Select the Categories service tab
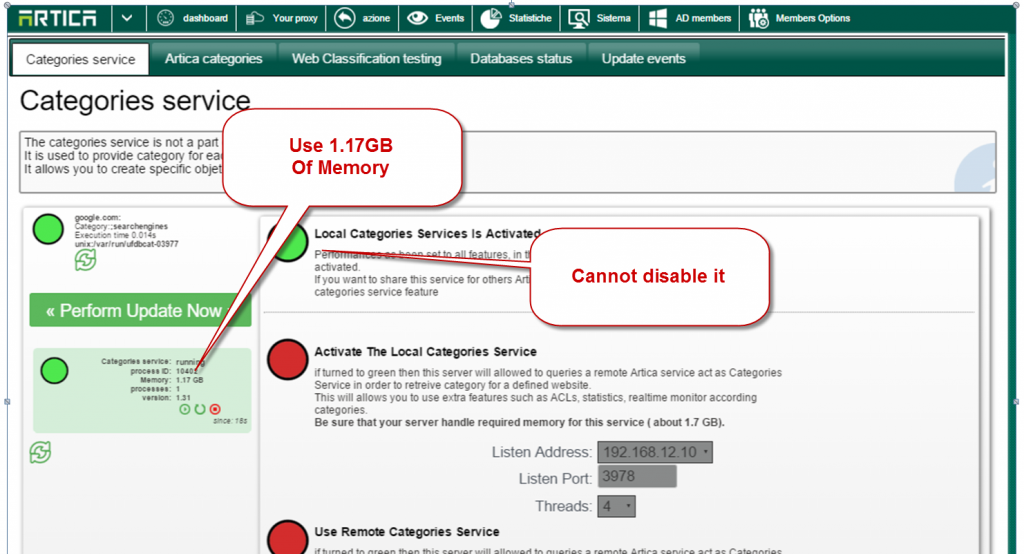Image resolution: width=1024 pixels, height=554 pixels. pyautogui.click(x=80, y=59)
